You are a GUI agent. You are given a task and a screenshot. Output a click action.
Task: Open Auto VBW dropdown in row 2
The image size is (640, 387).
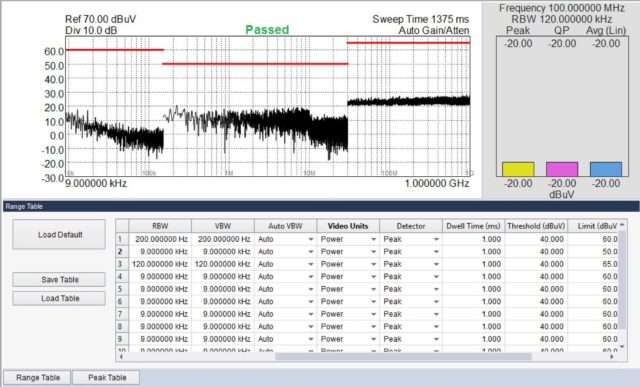pos(311,252)
